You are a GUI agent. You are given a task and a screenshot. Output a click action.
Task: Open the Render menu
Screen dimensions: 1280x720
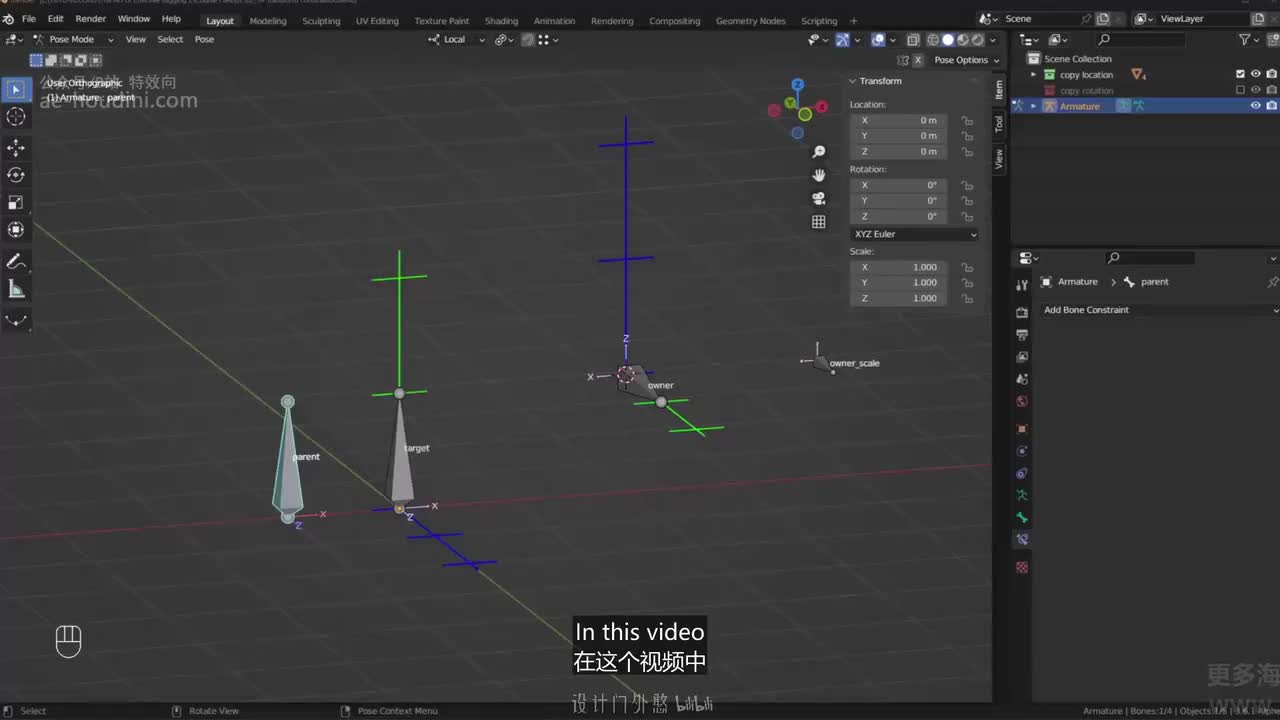pyautogui.click(x=90, y=19)
